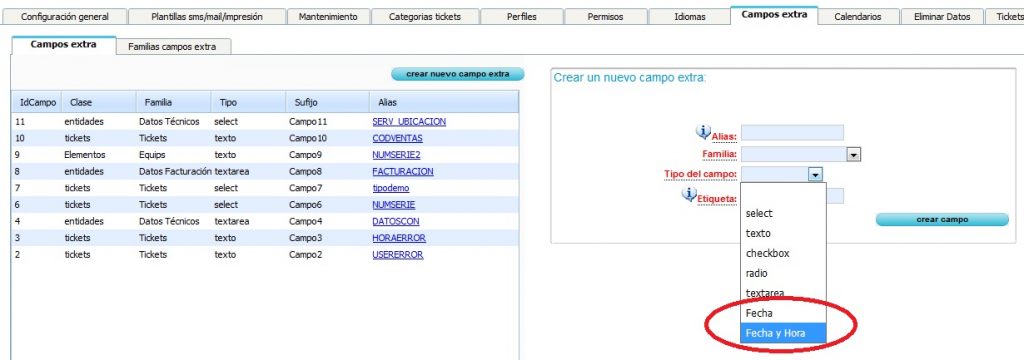Collapse the Tipo del campo dropdown arrow
This screenshot has width=1024, height=360.
pyautogui.click(x=815, y=174)
